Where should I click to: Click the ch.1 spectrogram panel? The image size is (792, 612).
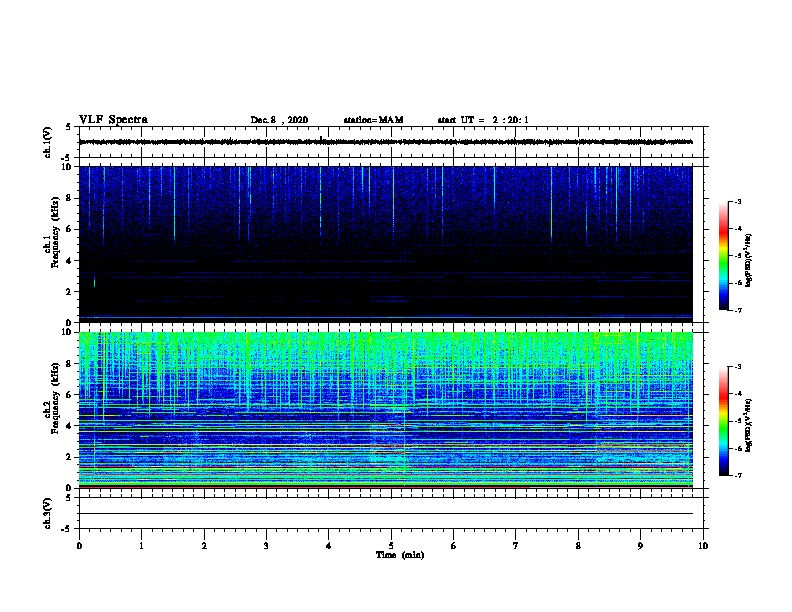pyautogui.click(x=385, y=244)
